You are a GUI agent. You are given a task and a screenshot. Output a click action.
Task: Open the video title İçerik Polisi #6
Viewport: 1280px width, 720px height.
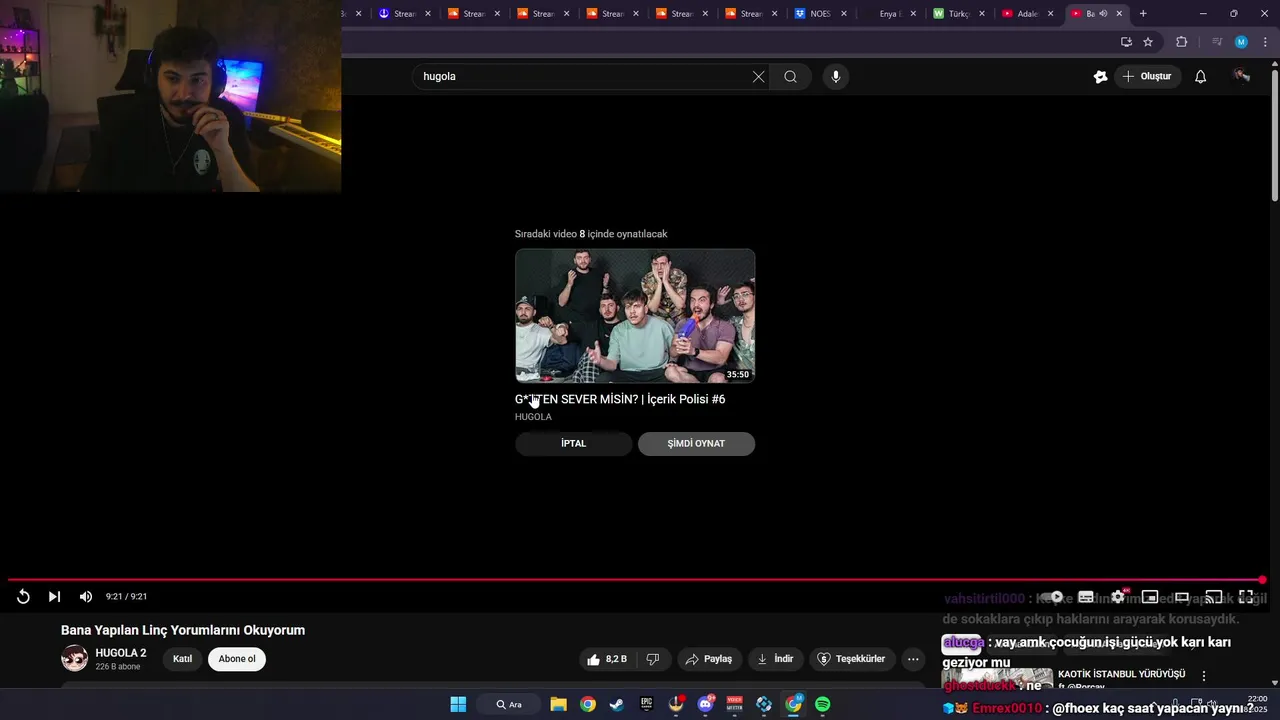[x=620, y=399]
